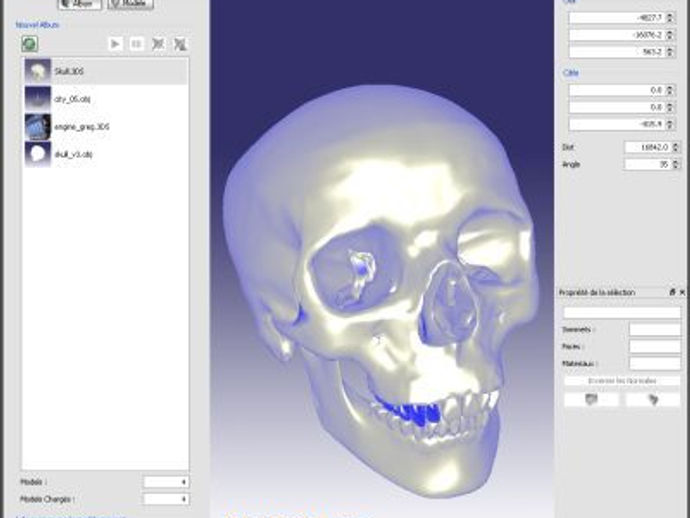The width and height of the screenshot is (690, 518).
Task: Click the Faces value field
Action: point(655,346)
